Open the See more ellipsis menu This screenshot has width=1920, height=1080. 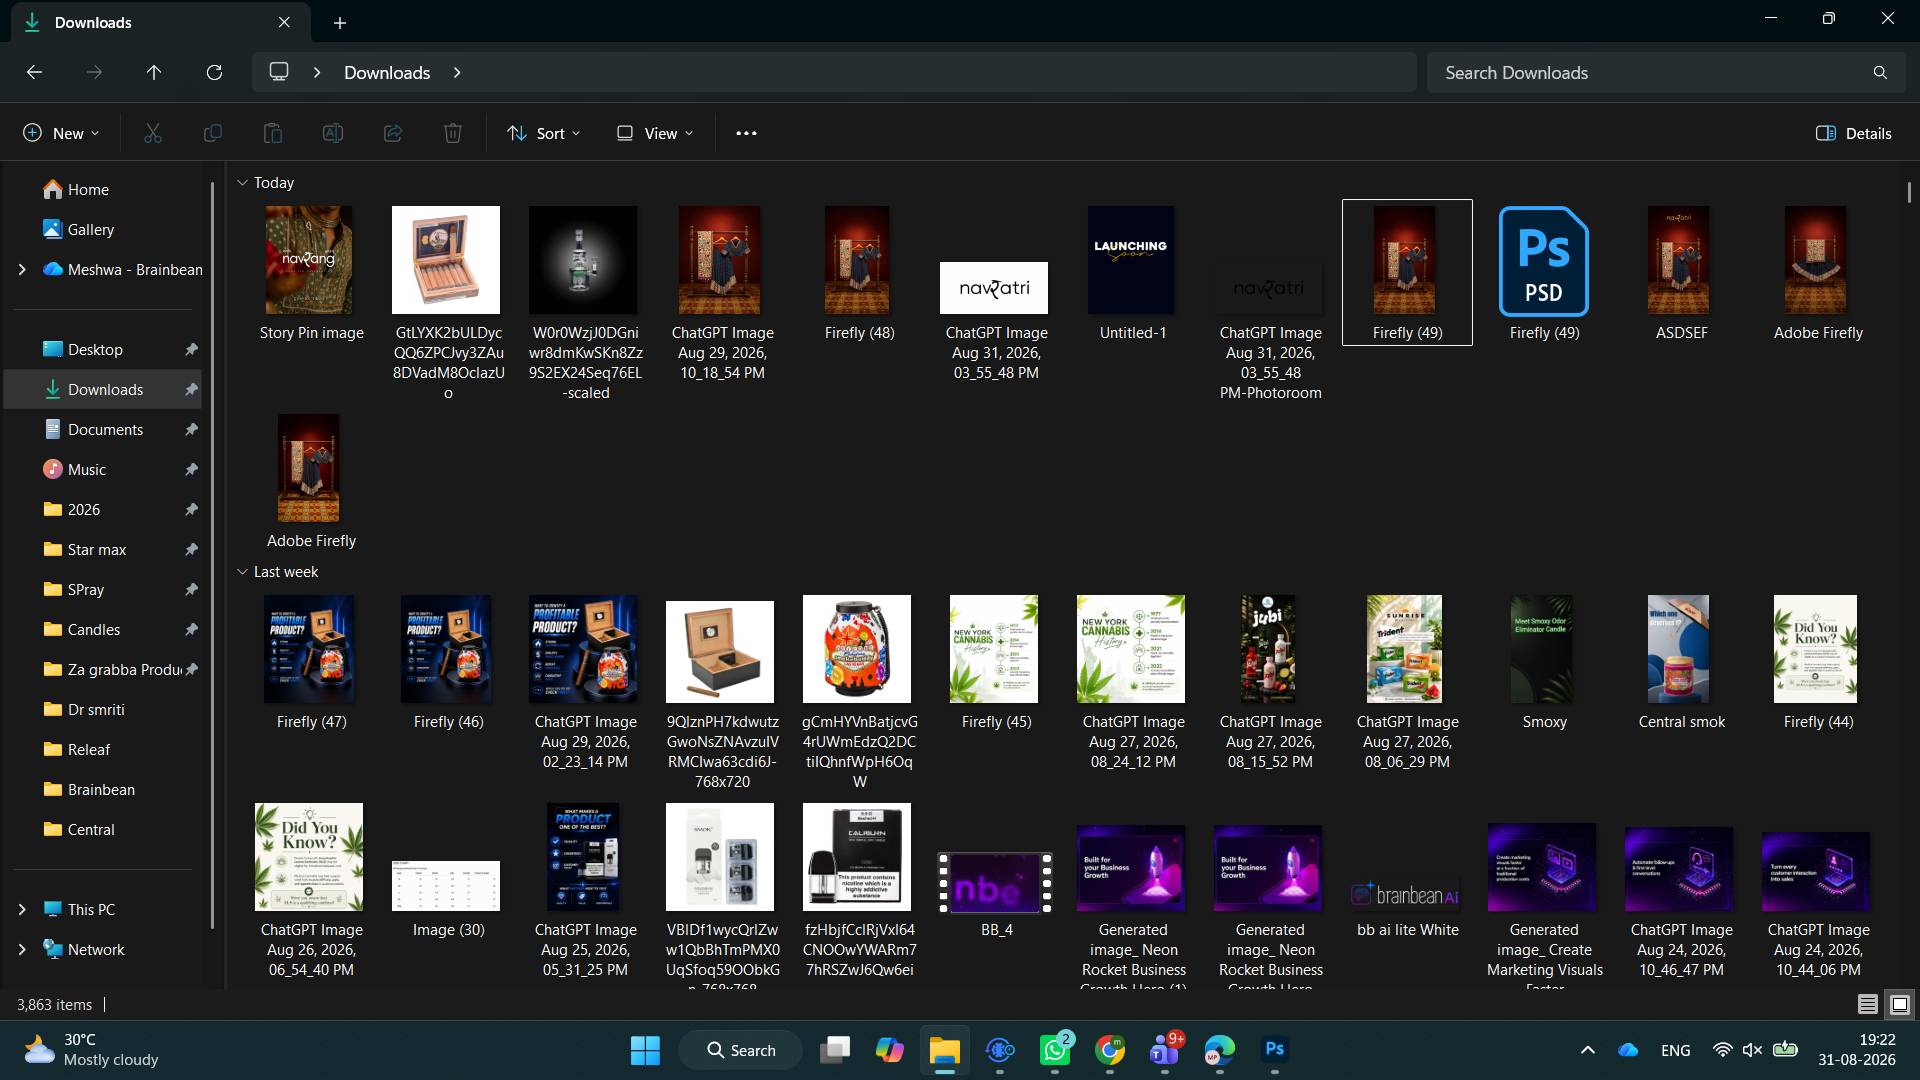(746, 133)
